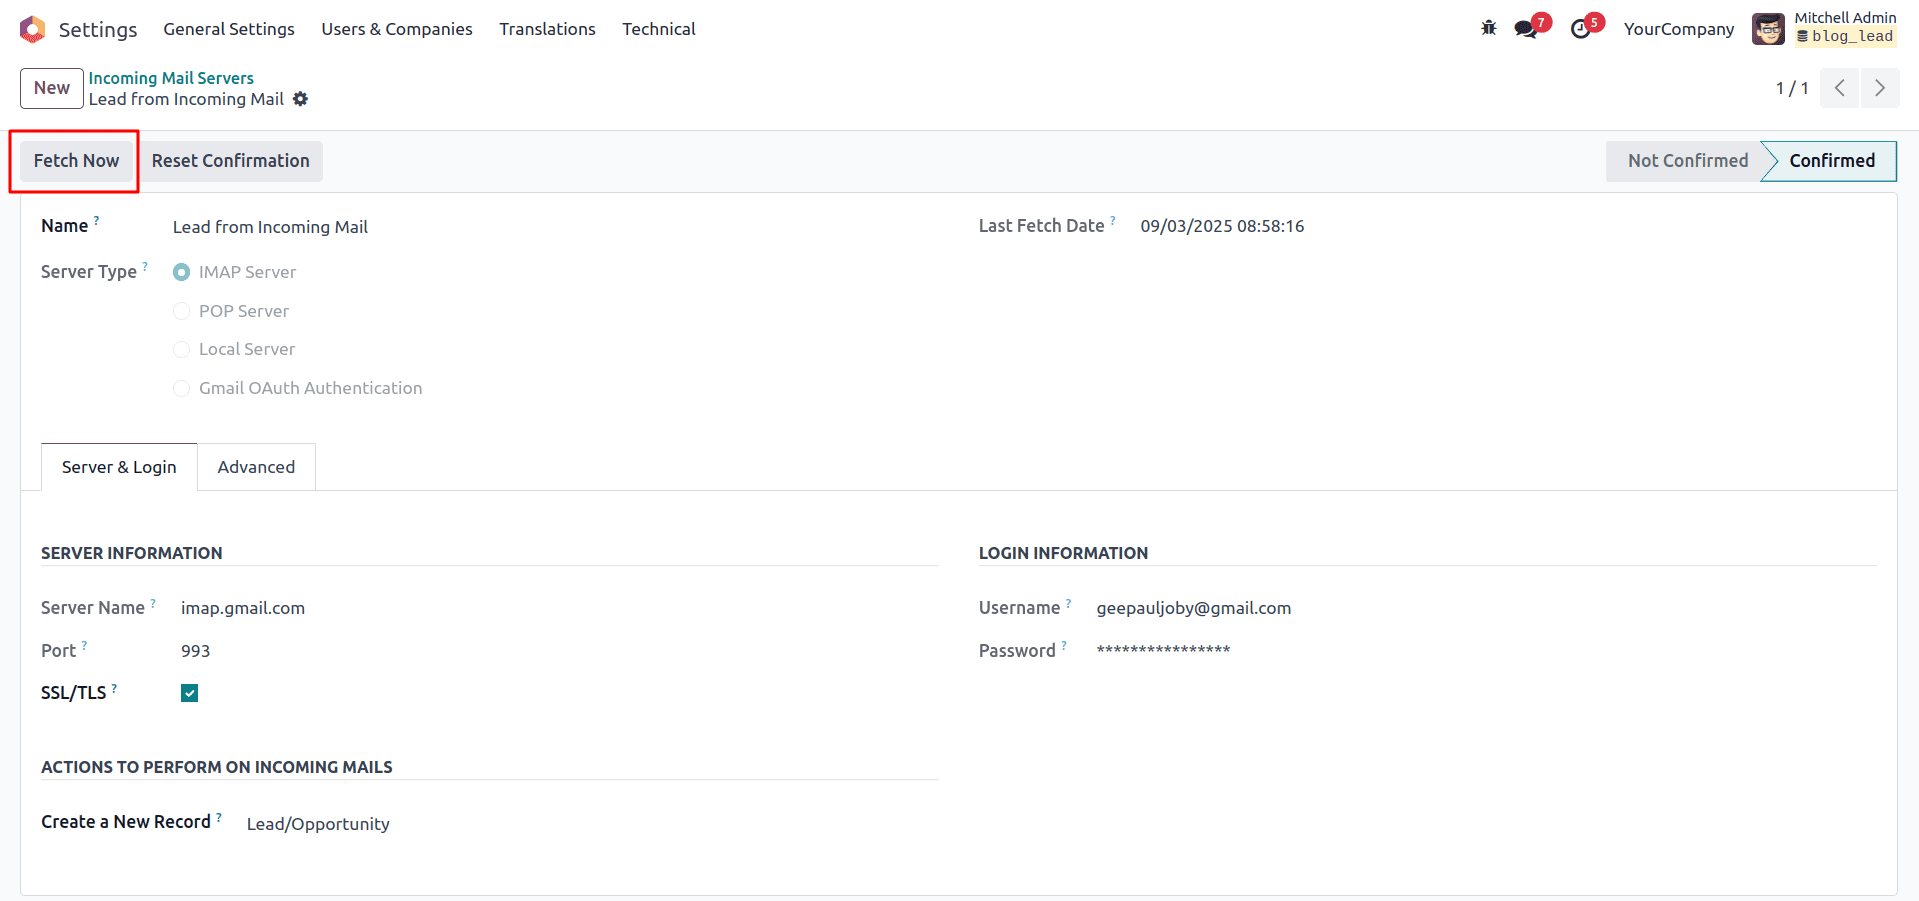Open the YourCompany company switcher
1919x901 pixels.
(1678, 28)
